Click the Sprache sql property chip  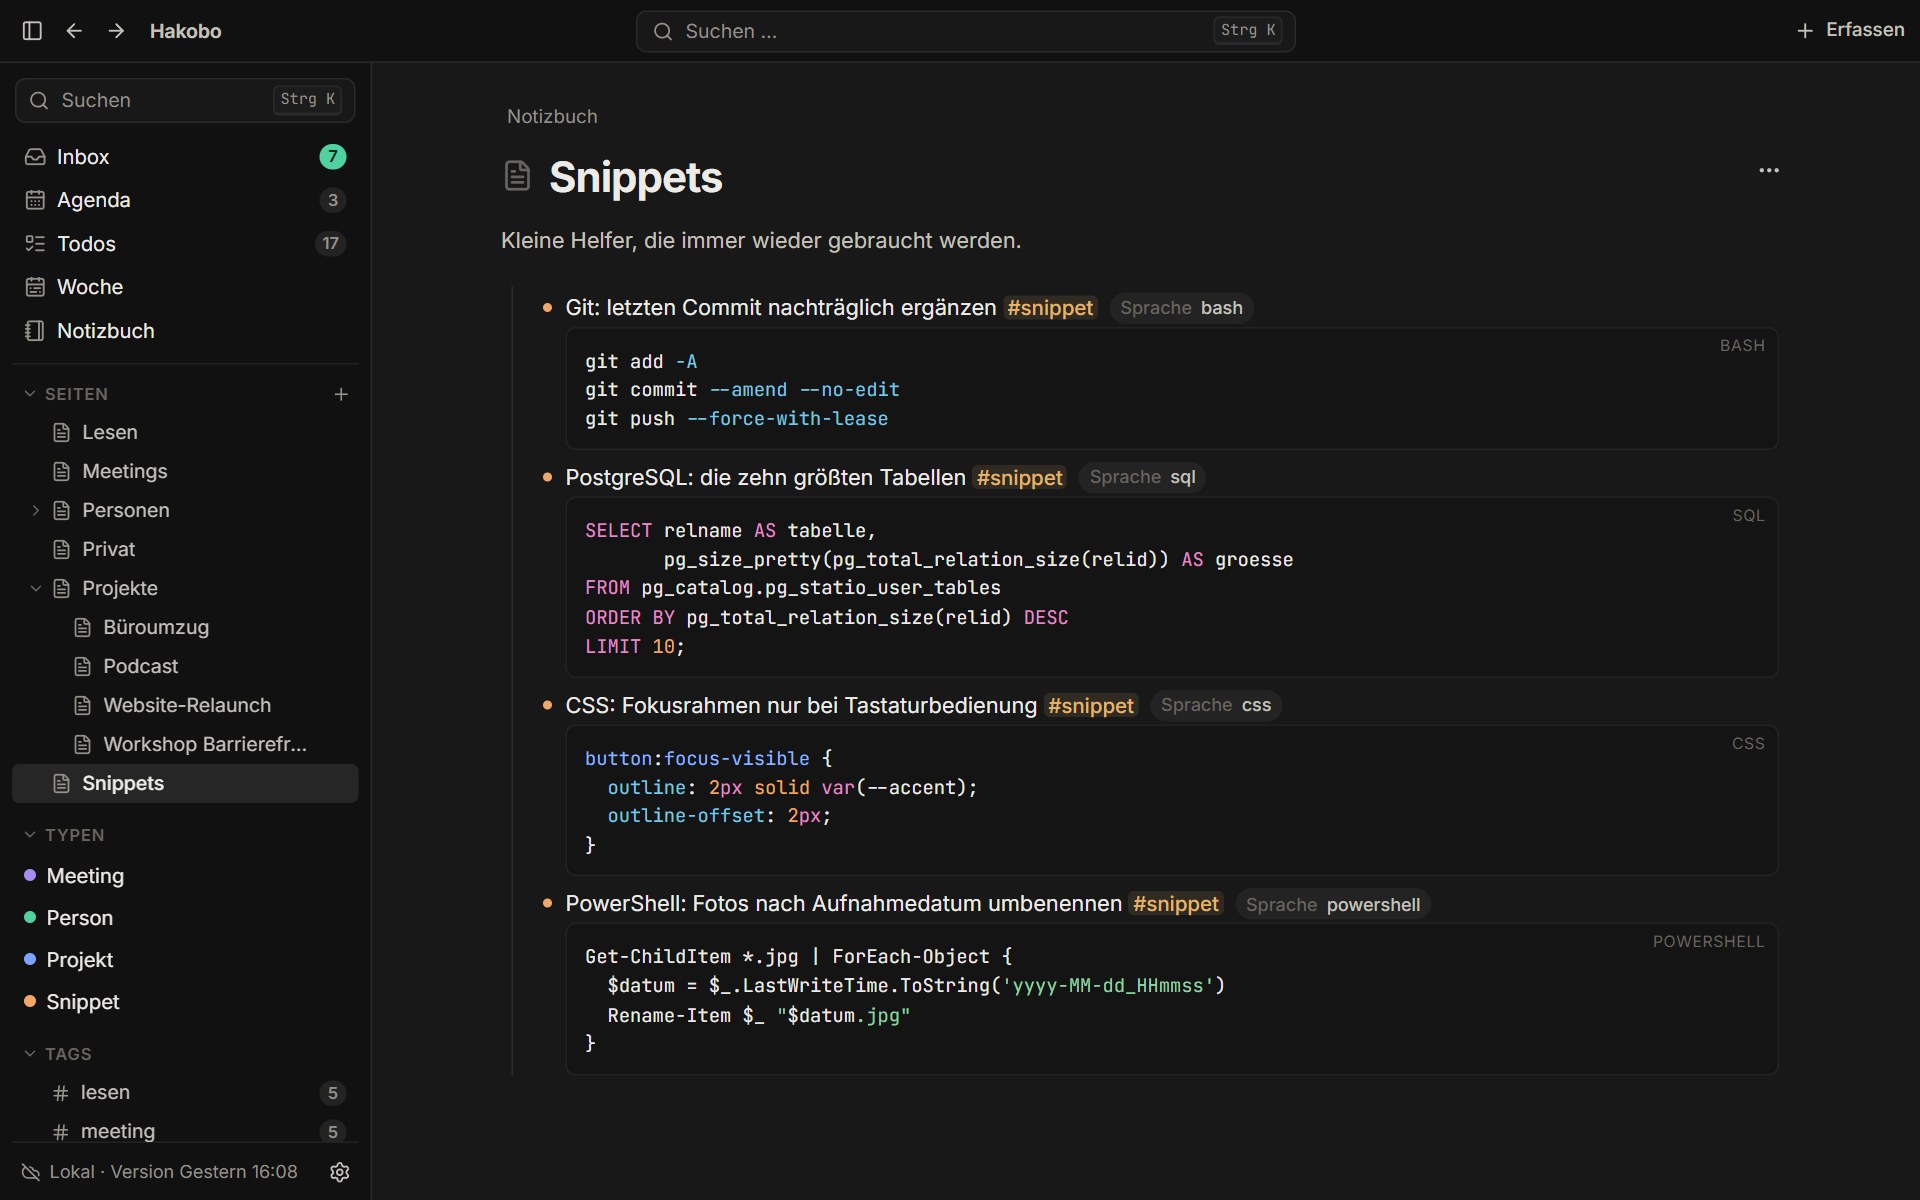point(1142,478)
